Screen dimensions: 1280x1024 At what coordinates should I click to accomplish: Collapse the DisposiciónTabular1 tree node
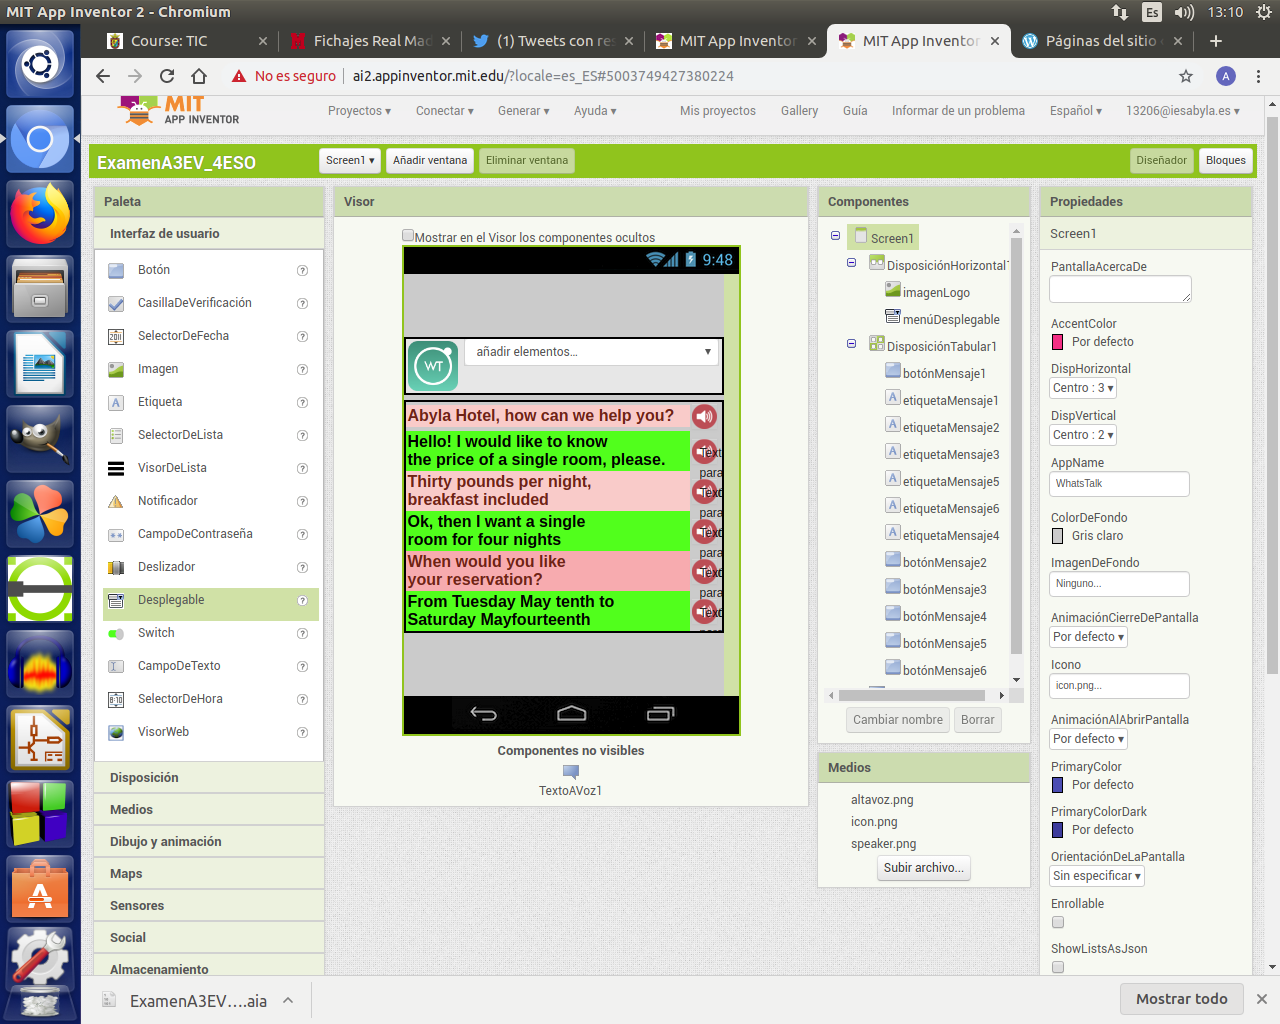pyautogui.click(x=851, y=344)
